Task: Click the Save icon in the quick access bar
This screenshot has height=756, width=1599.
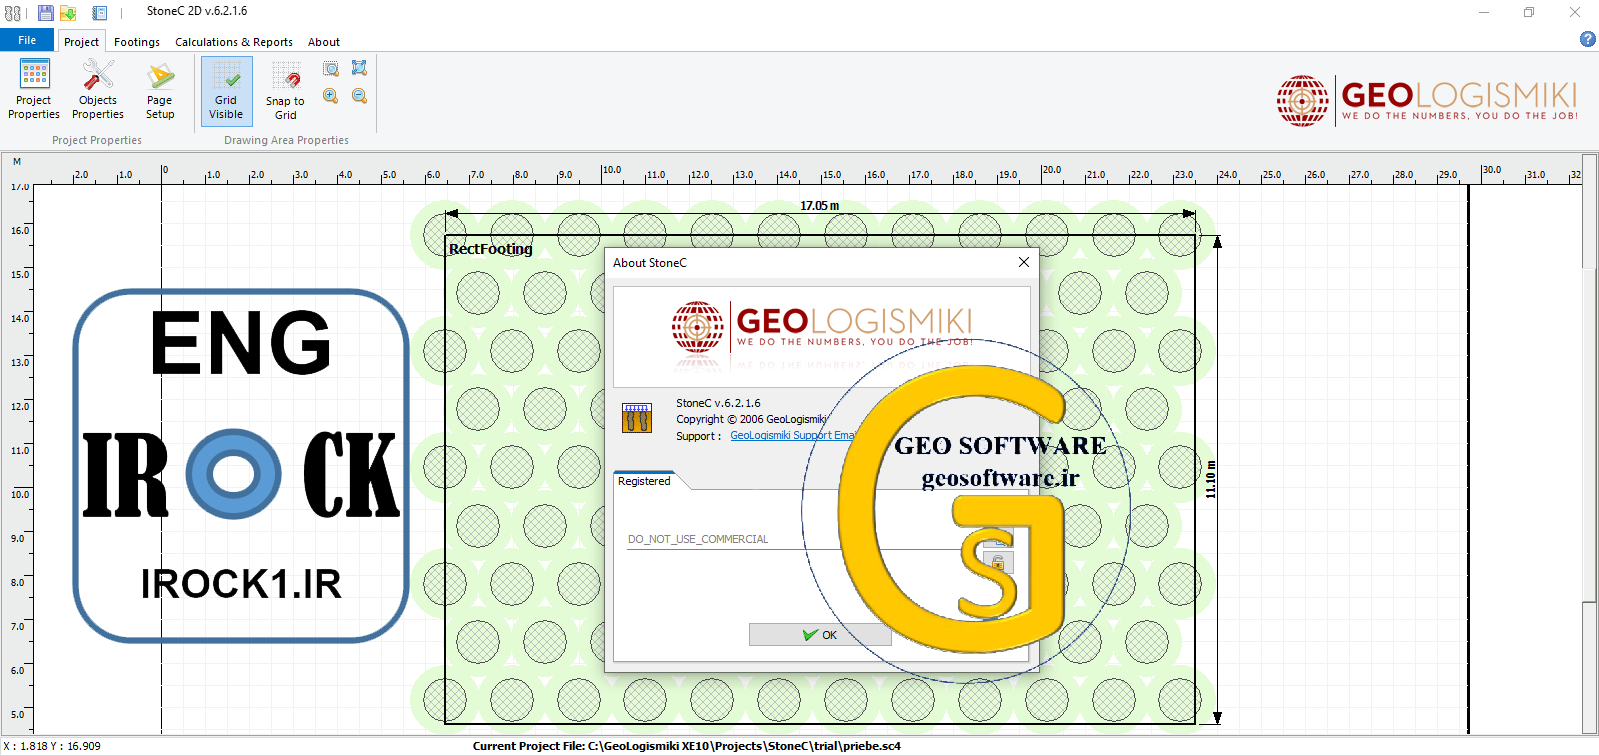Action: coord(45,13)
